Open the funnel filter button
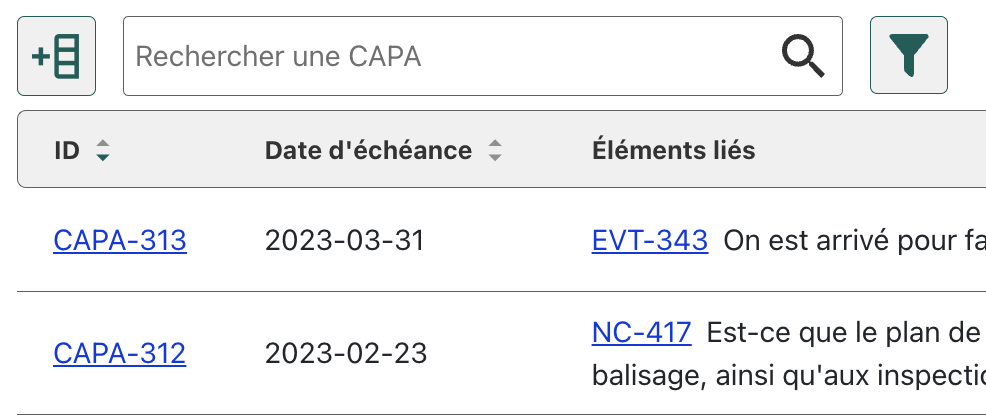 click(908, 56)
